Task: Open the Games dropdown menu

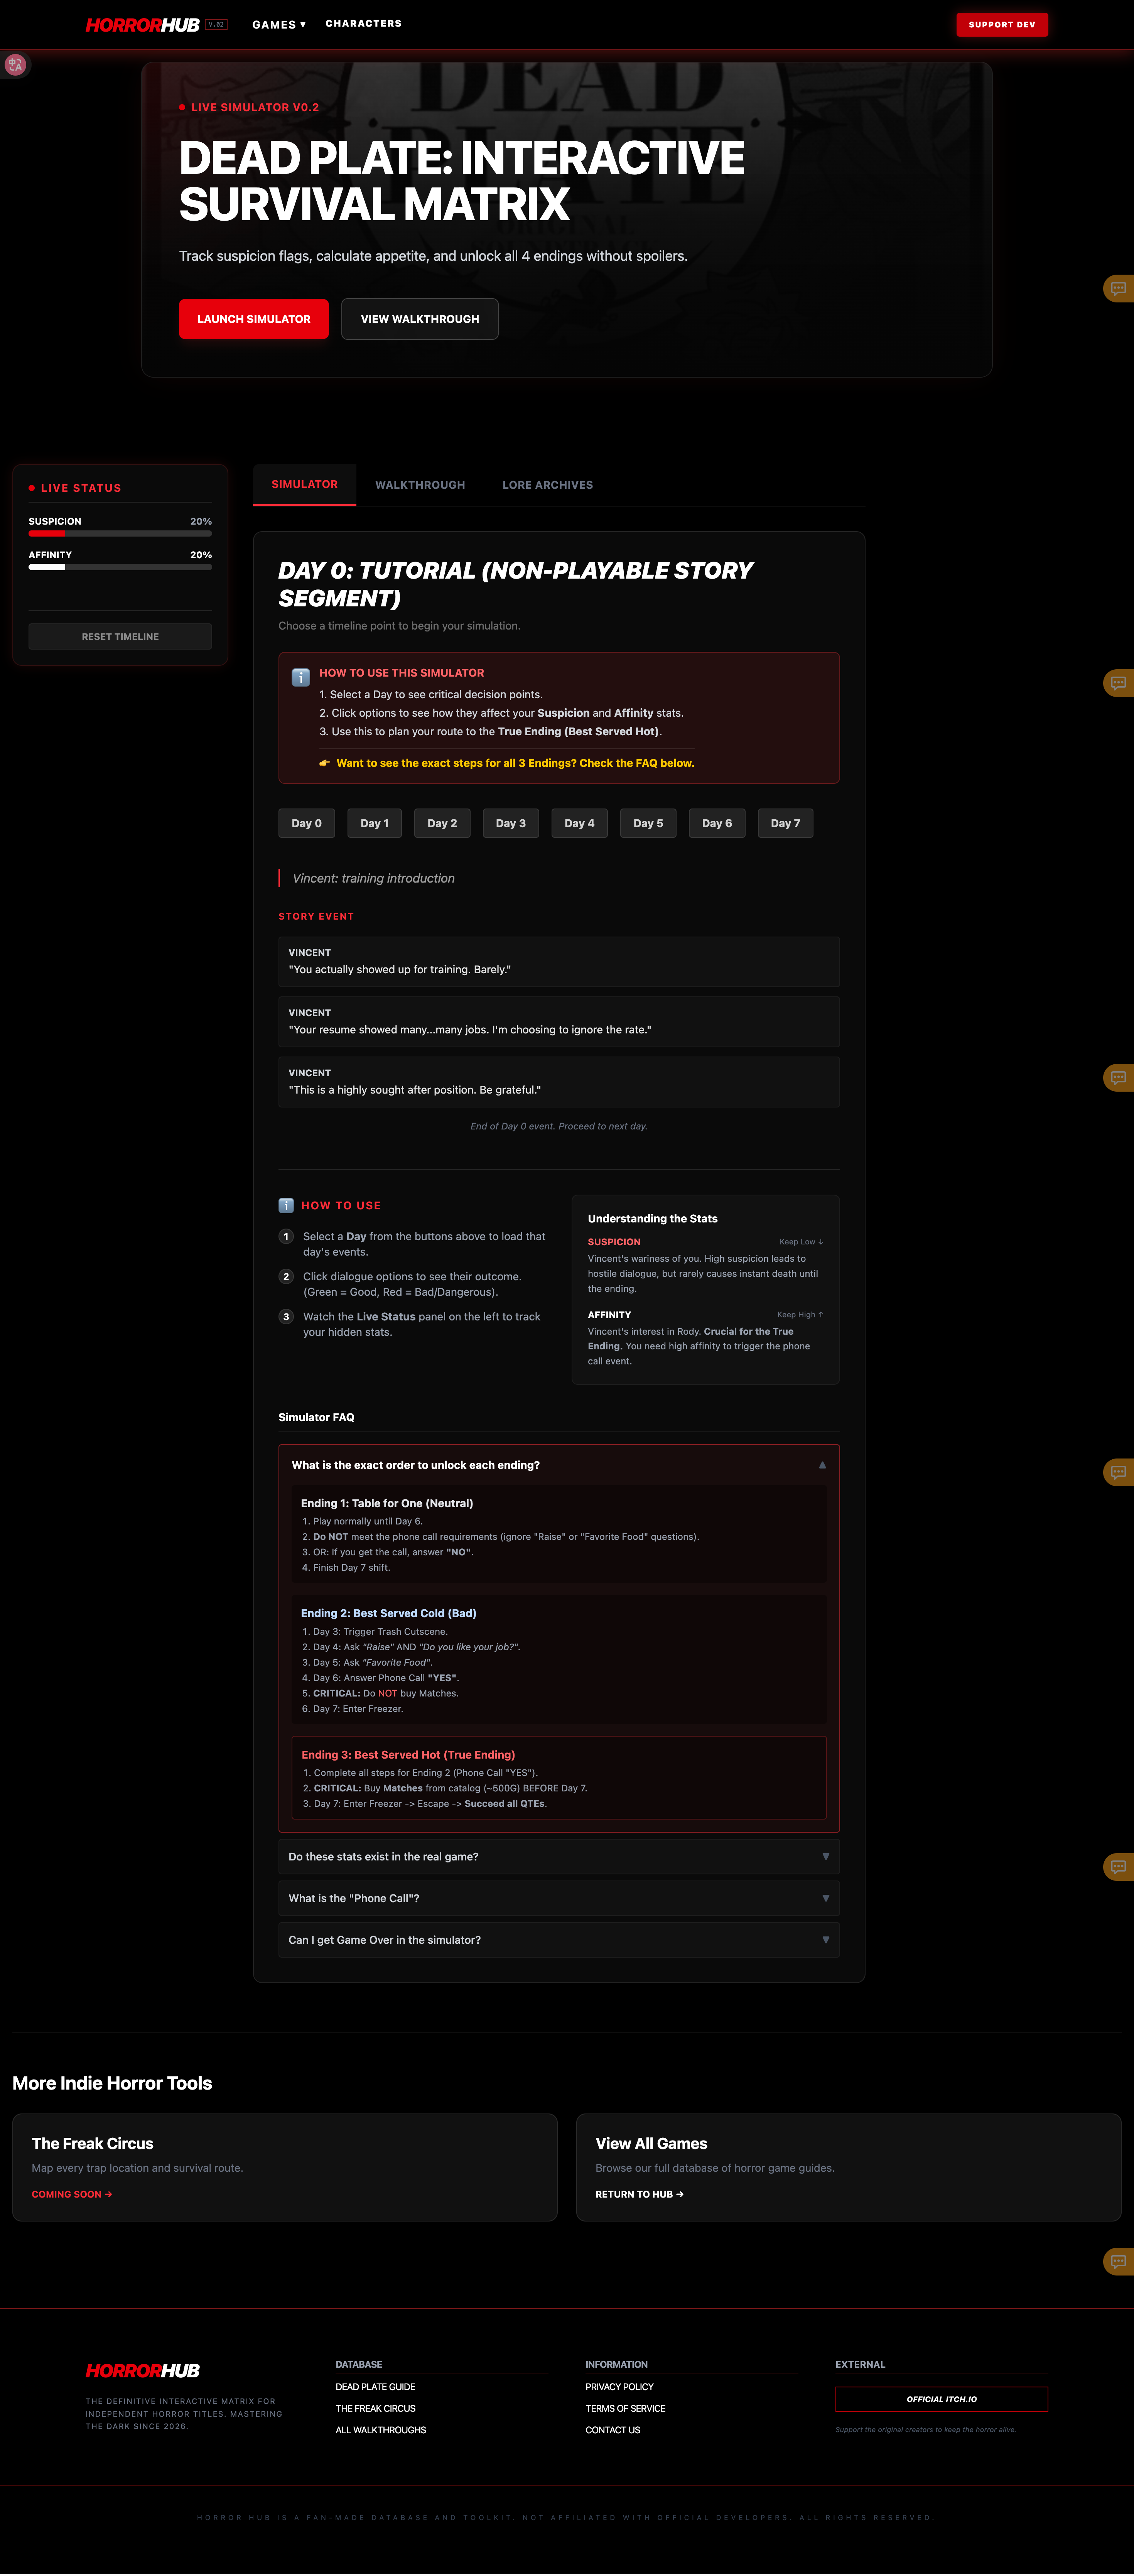Action: [279, 25]
